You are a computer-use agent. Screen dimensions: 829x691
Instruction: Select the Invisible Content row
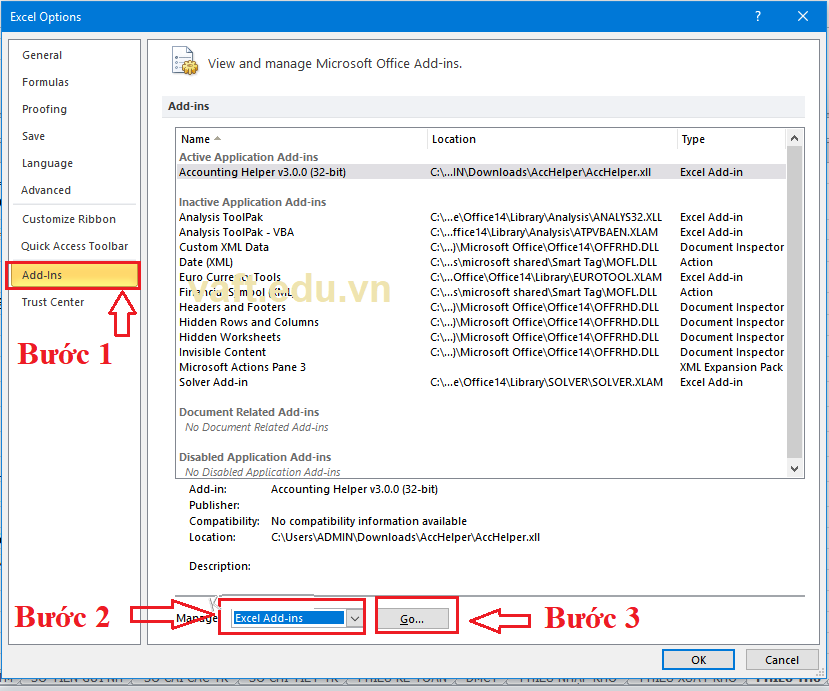[x=481, y=352]
